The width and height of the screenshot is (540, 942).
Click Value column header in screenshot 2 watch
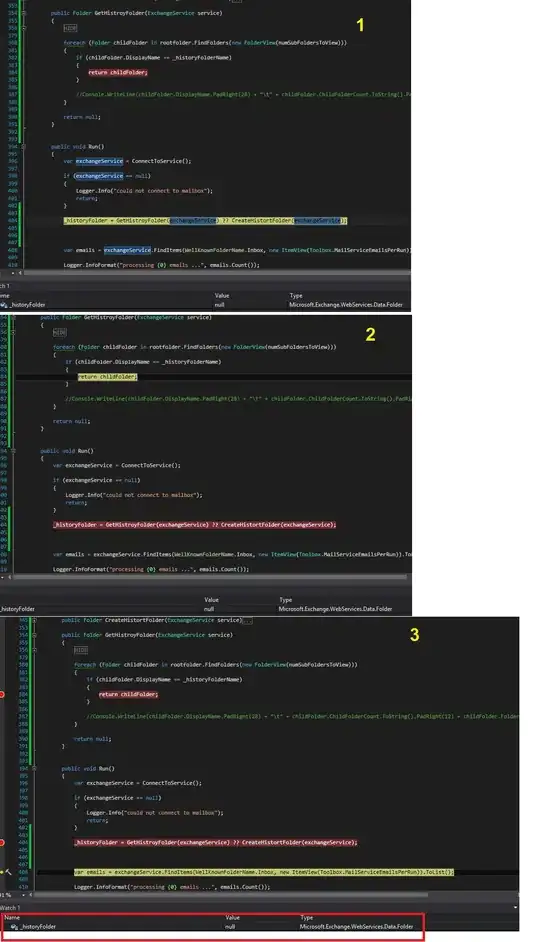(211, 600)
